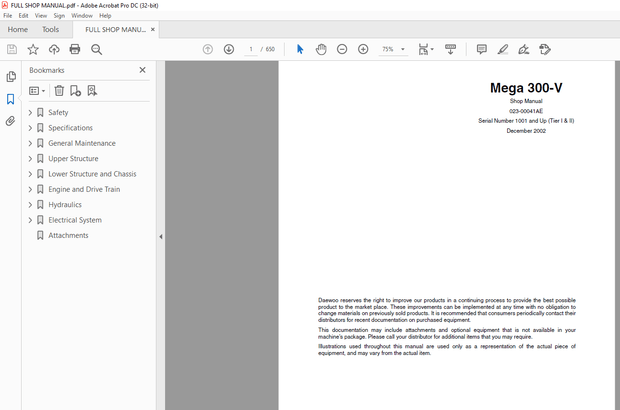The width and height of the screenshot is (620, 410).
Task: Expand the Specifications bookmark
Action: pyautogui.click(x=30, y=128)
